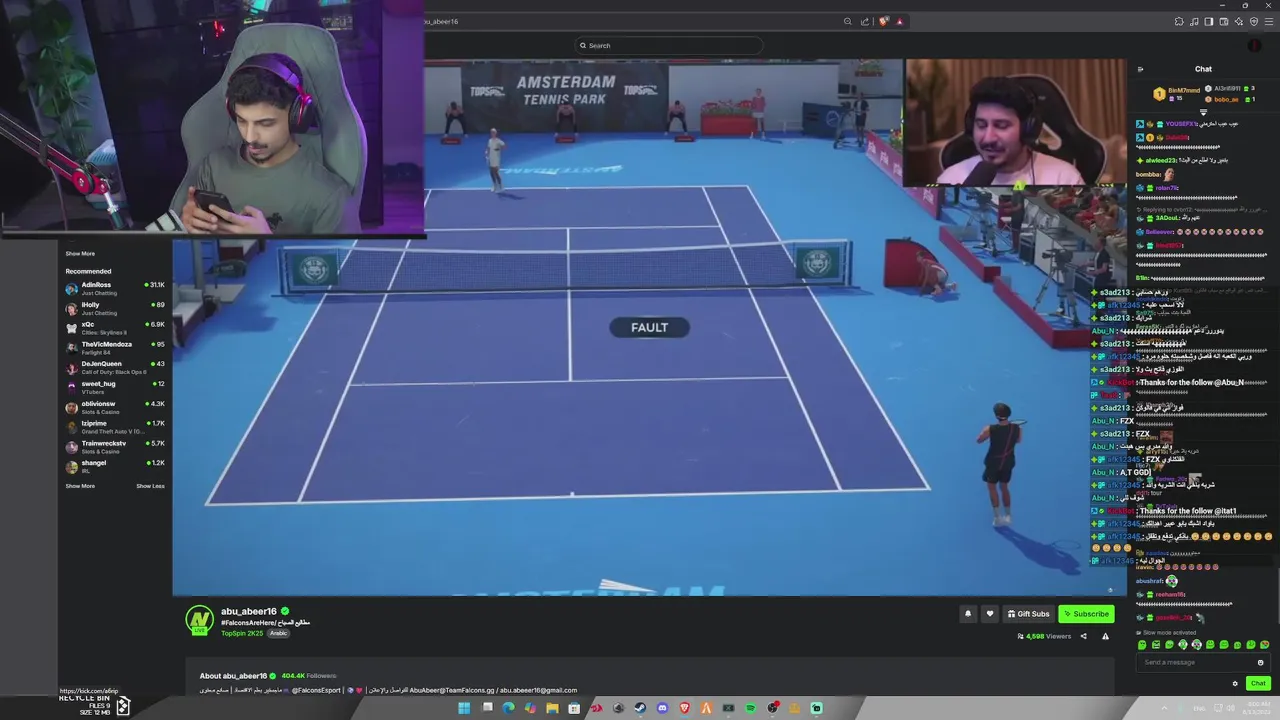Viewport: 1280px width, 720px height.
Task: Expand recommended list via lower Show More
Action: point(80,486)
